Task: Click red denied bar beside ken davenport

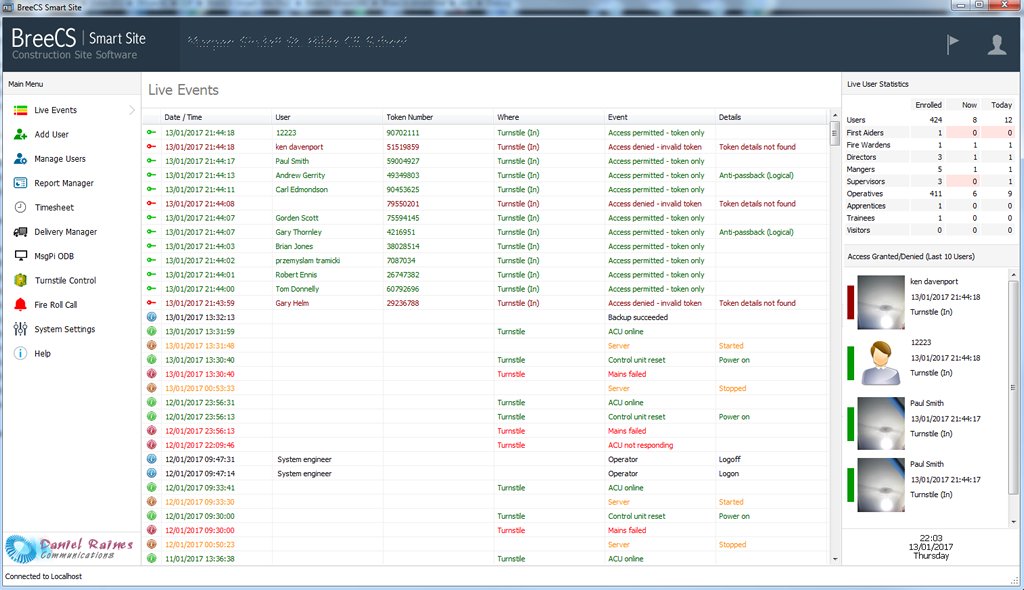Action: pos(850,302)
